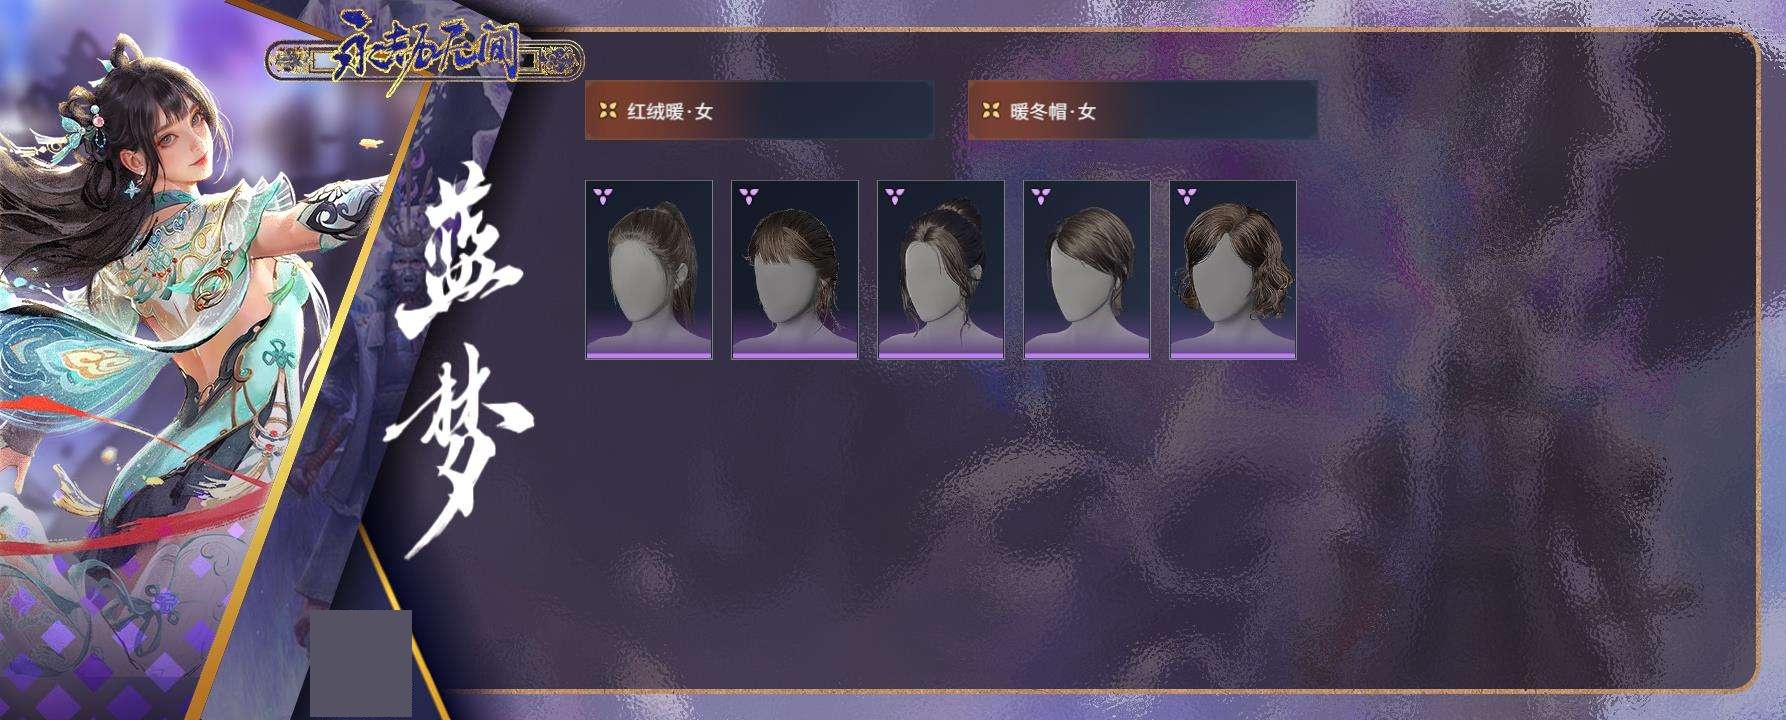Click the gray square placeholder at the bottom left

coord(361,663)
